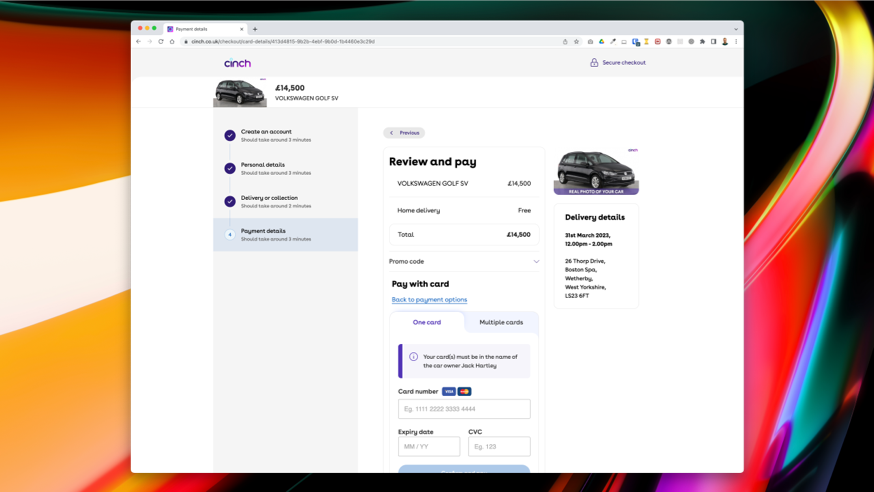The image size is (874, 492).
Task: Select the One card tab
Action: point(427,322)
